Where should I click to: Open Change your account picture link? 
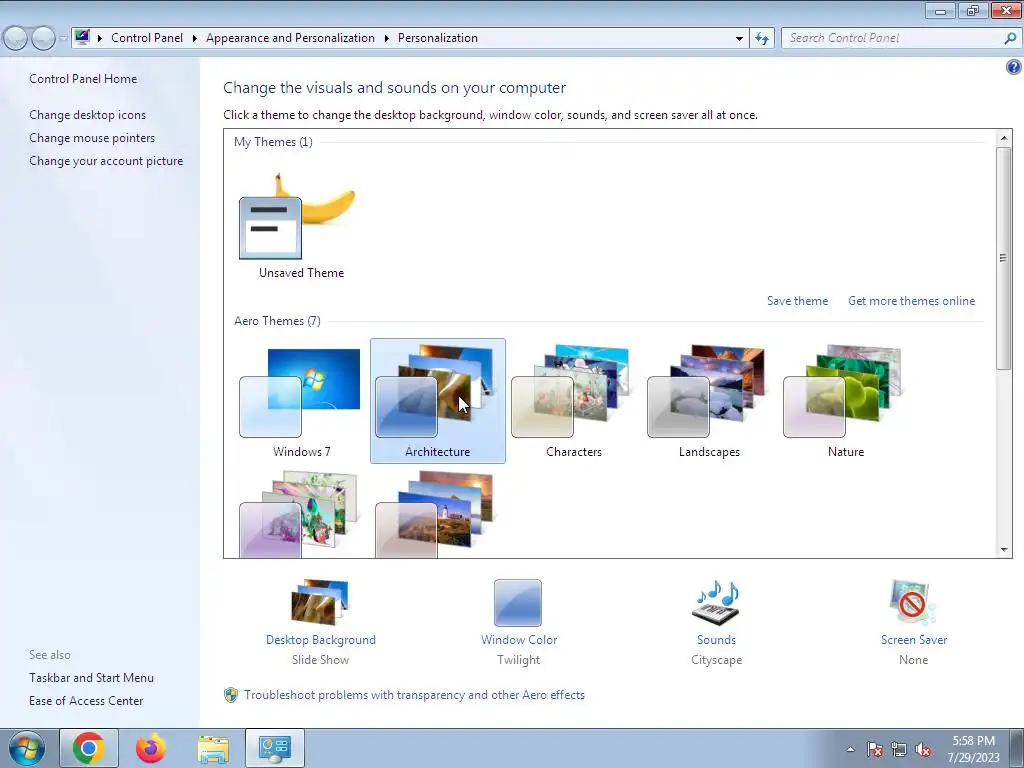106,161
